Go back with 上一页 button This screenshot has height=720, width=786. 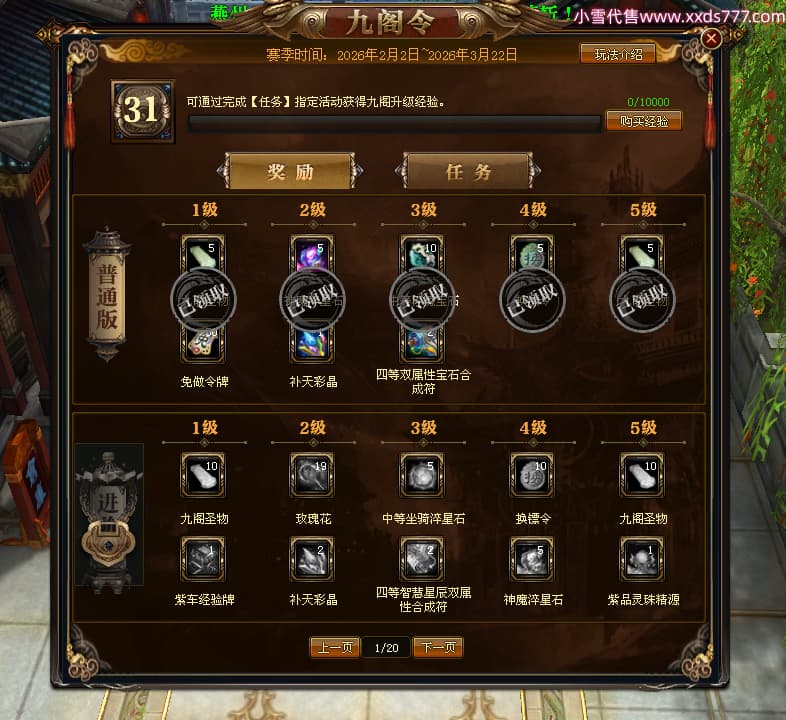tap(335, 647)
